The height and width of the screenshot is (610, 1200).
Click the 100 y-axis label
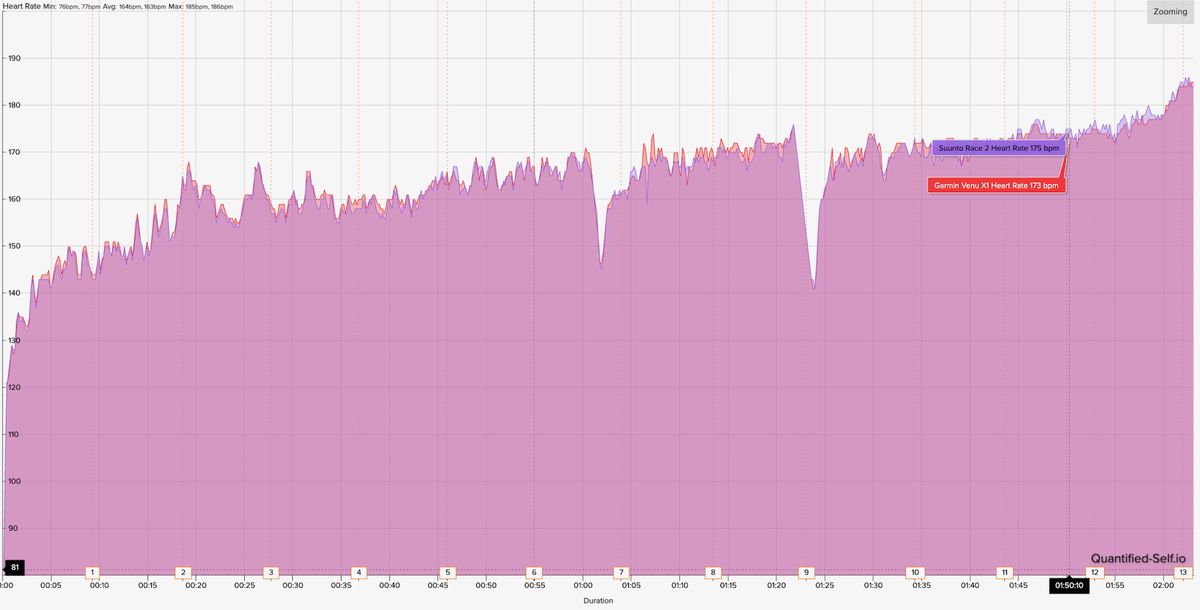pyautogui.click(x=14, y=481)
